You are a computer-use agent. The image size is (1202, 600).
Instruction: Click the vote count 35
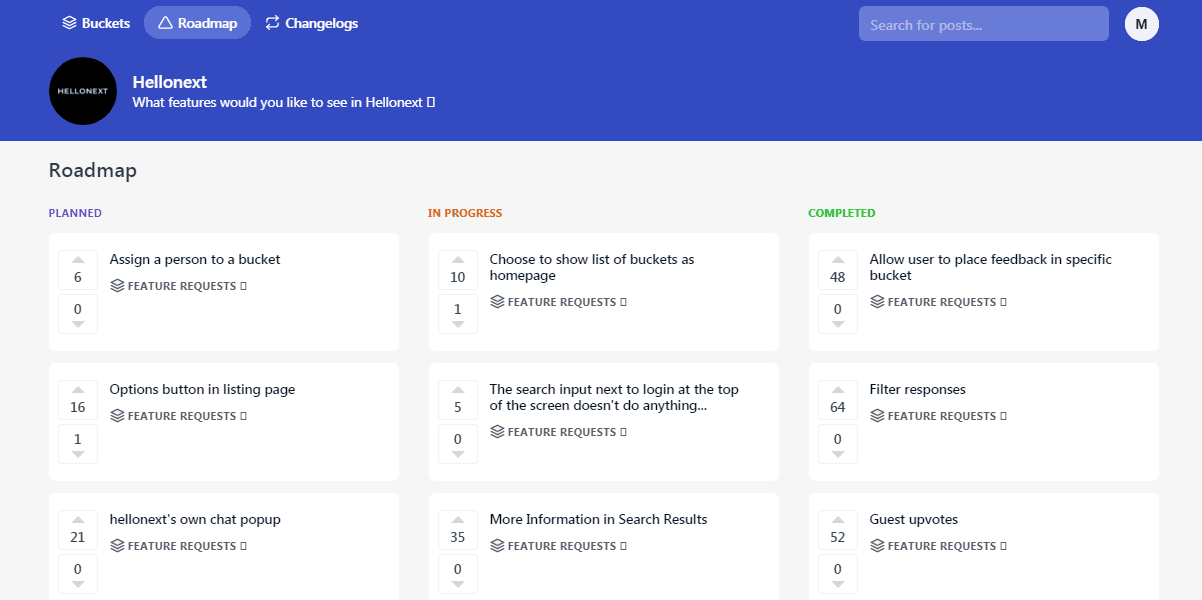point(458,537)
